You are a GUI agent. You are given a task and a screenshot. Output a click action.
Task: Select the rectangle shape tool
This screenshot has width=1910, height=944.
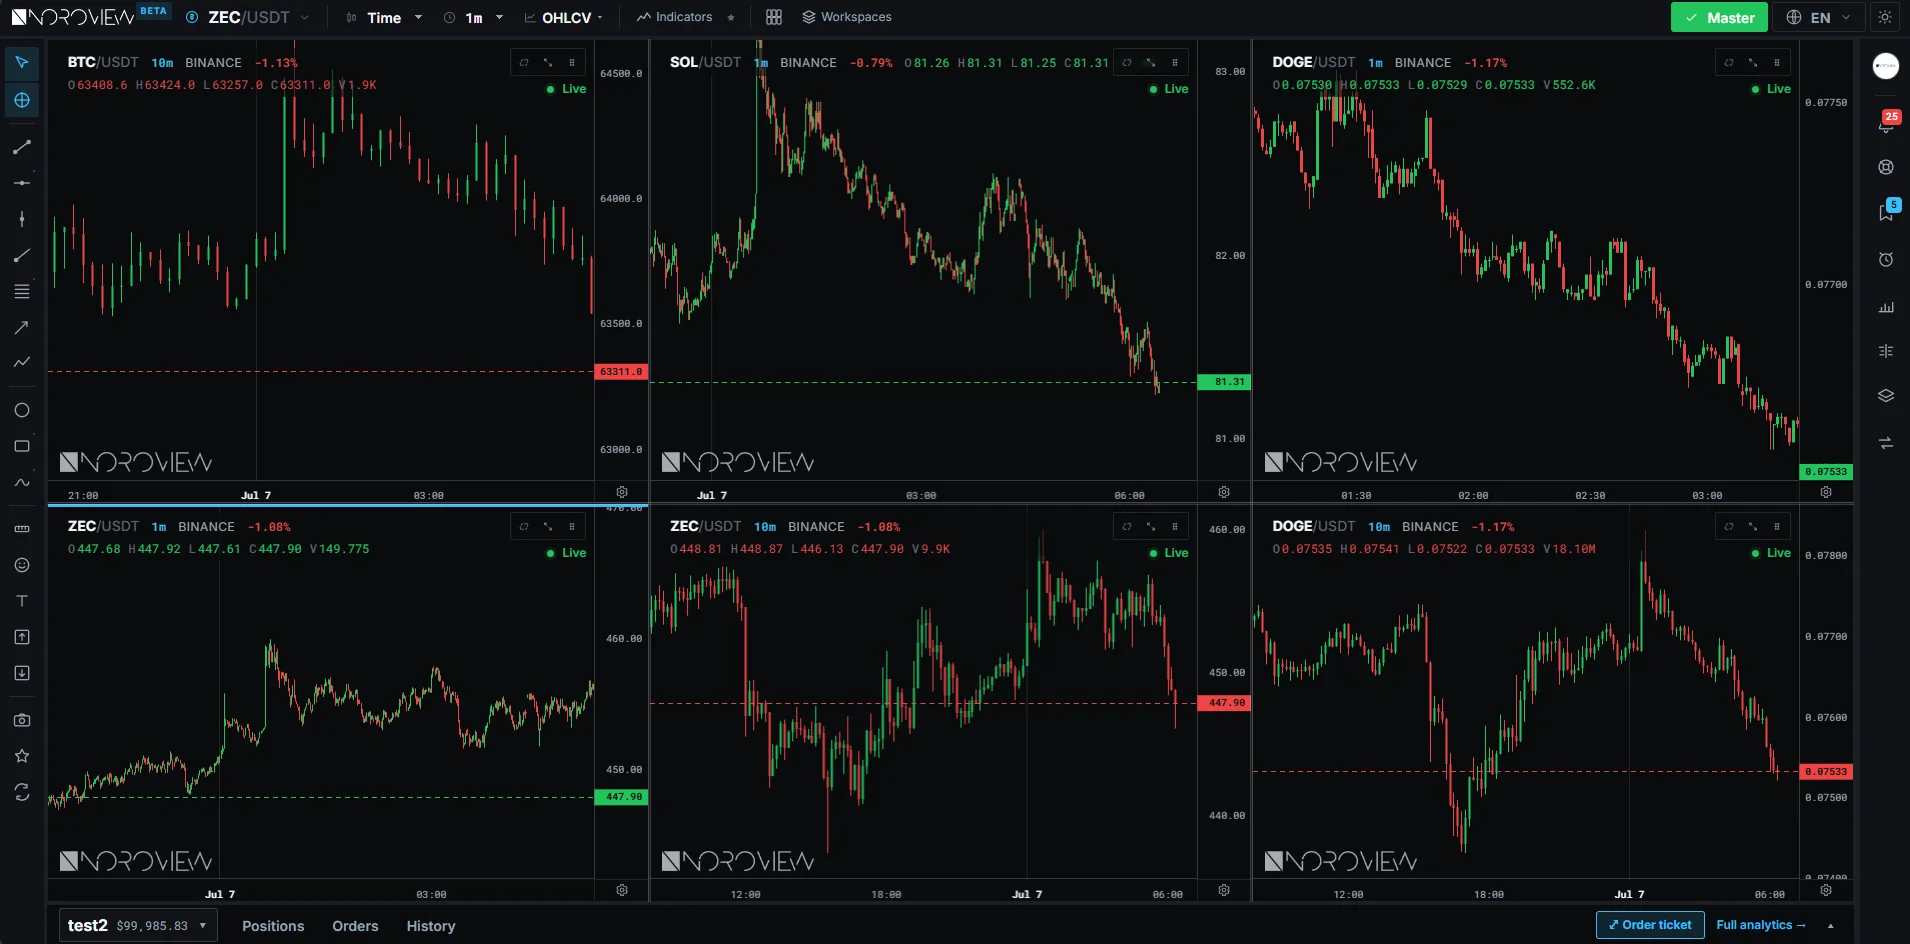click(22, 446)
